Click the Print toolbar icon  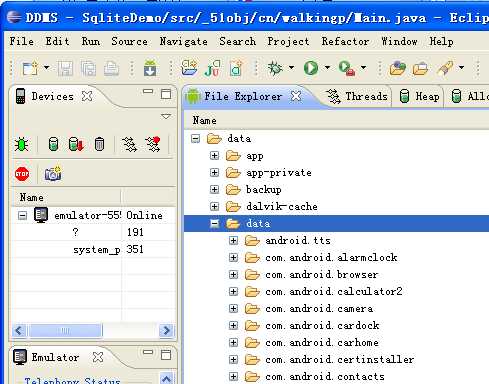[111, 69]
